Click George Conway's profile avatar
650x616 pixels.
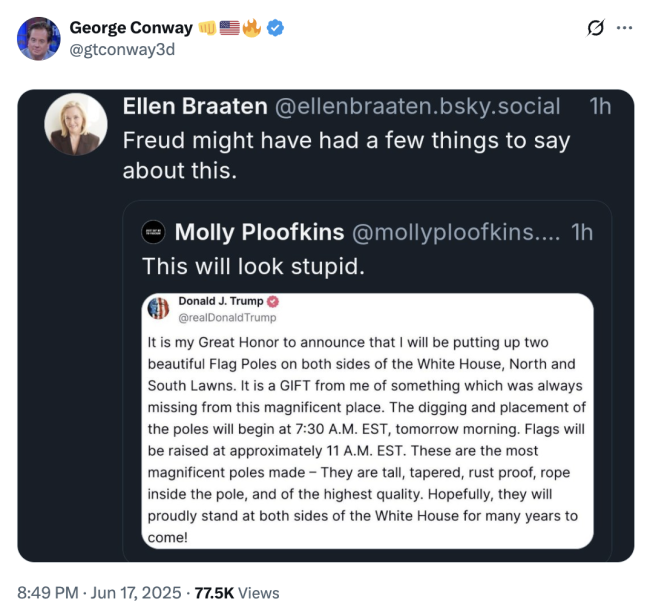[38, 38]
